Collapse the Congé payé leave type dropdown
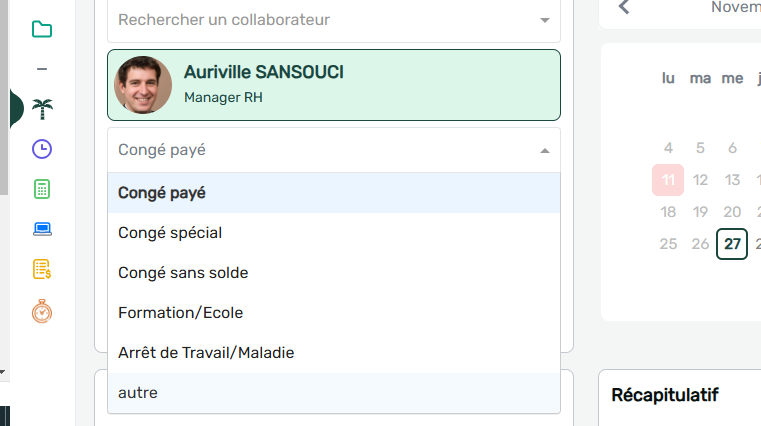The image size is (761, 426). (x=544, y=151)
